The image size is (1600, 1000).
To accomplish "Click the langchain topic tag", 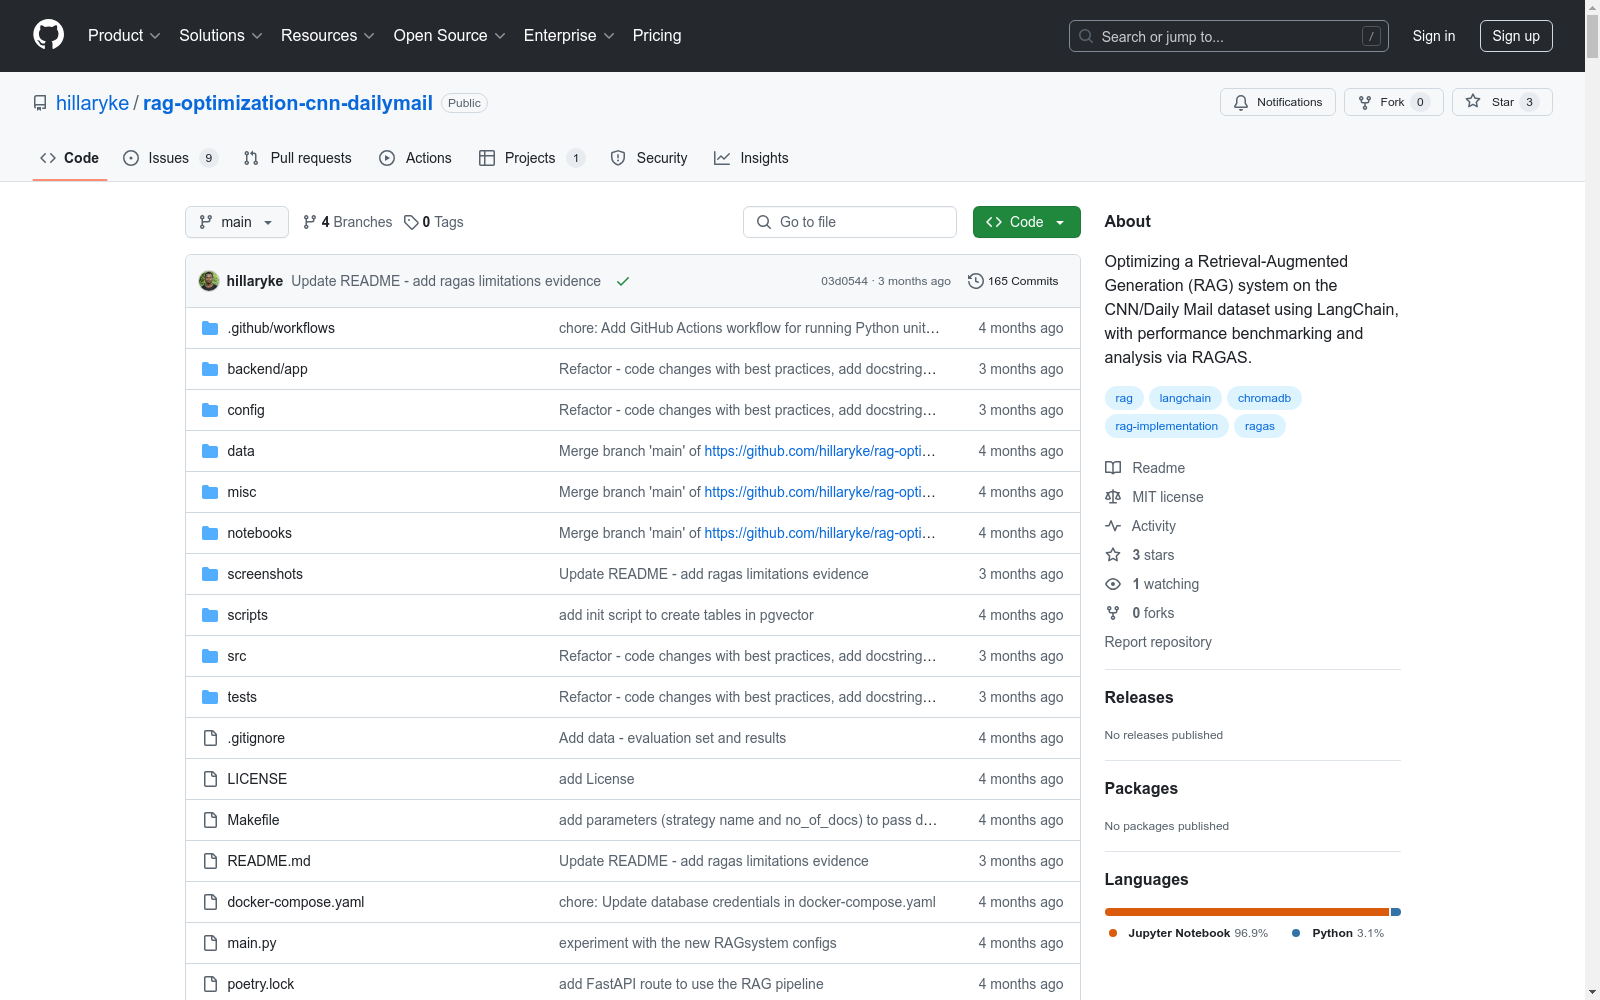I will 1185,398.
